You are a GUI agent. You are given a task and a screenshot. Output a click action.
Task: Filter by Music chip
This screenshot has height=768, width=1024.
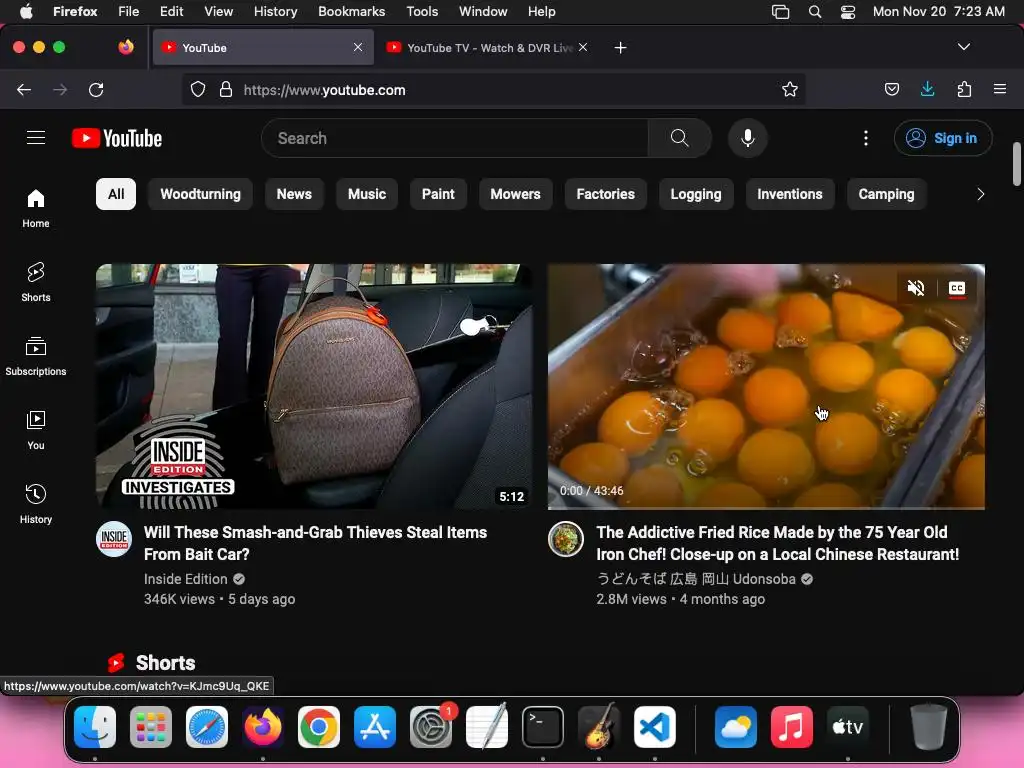(x=367, y=194)
